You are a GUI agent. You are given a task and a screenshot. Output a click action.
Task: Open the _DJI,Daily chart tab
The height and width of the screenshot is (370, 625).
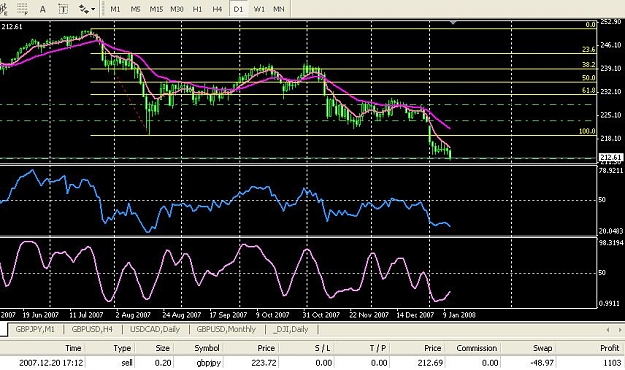coord(291,329)
